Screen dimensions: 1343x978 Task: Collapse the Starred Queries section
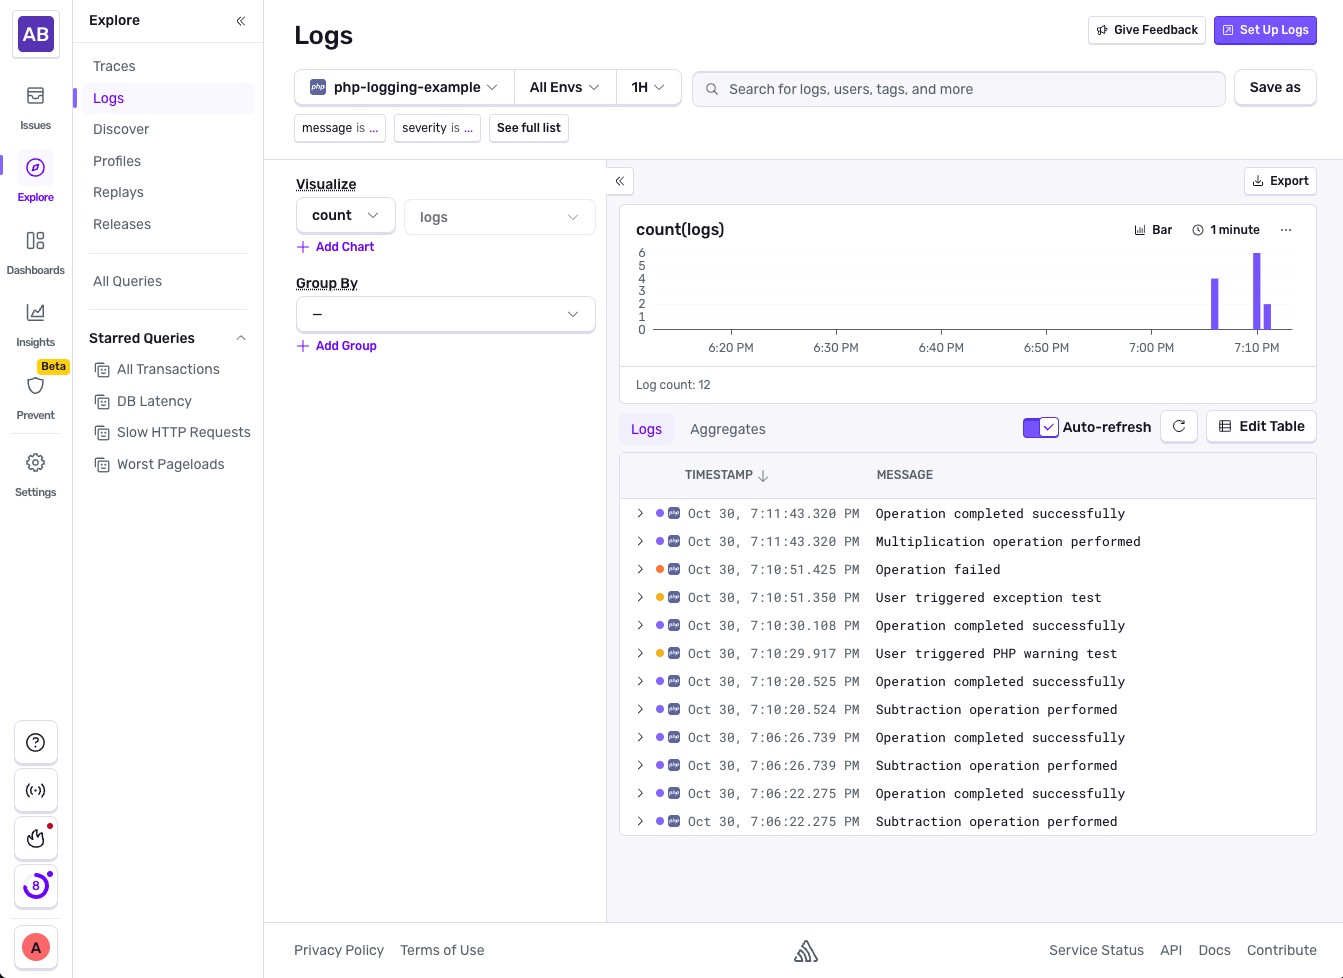tap(240, 338)
